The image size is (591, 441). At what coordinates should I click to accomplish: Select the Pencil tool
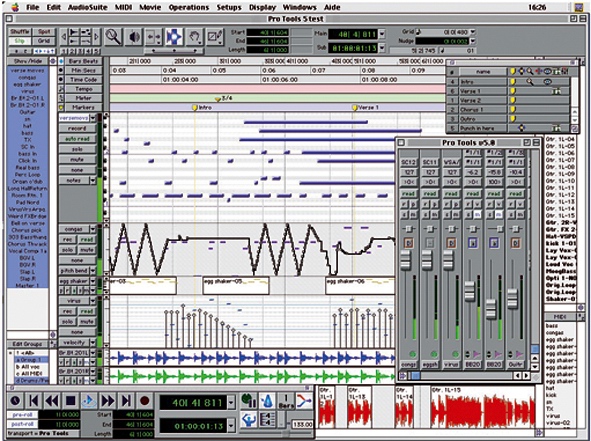(215, 37)
